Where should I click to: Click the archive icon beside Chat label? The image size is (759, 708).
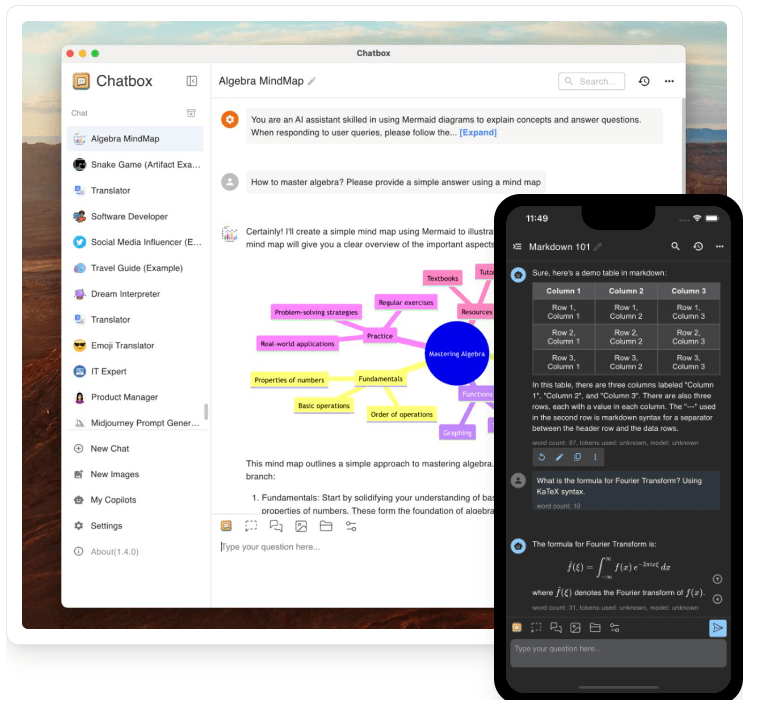(x=191, y=113)
